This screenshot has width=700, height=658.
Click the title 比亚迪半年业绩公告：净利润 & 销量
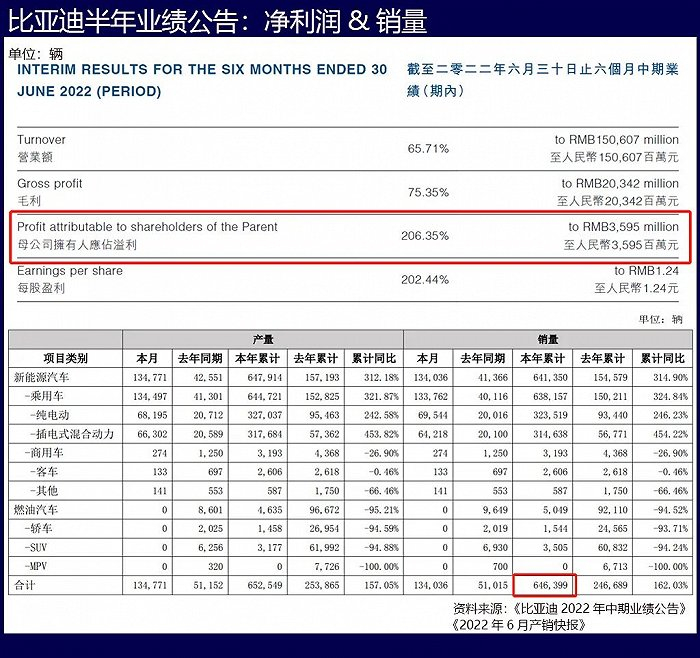[218, 21]
